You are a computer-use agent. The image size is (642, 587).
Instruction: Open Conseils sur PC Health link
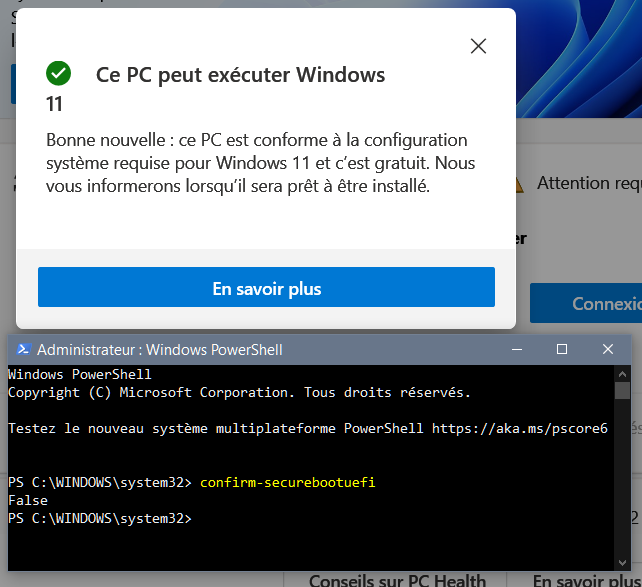(397, 580)
